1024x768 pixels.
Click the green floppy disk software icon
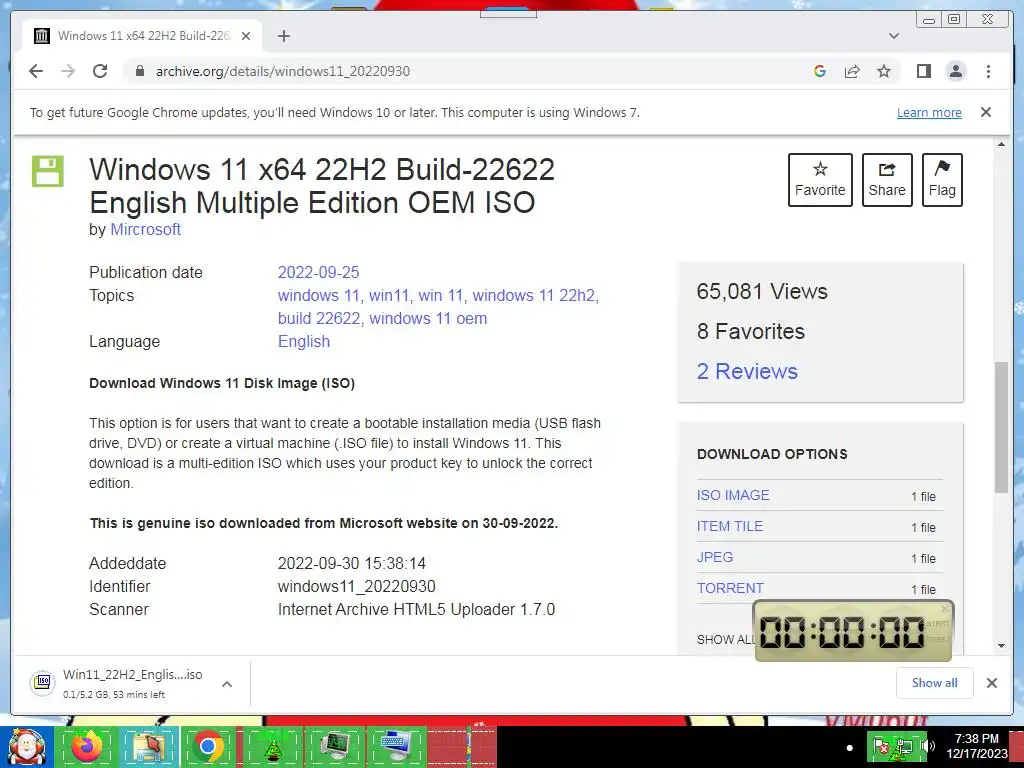48,172
